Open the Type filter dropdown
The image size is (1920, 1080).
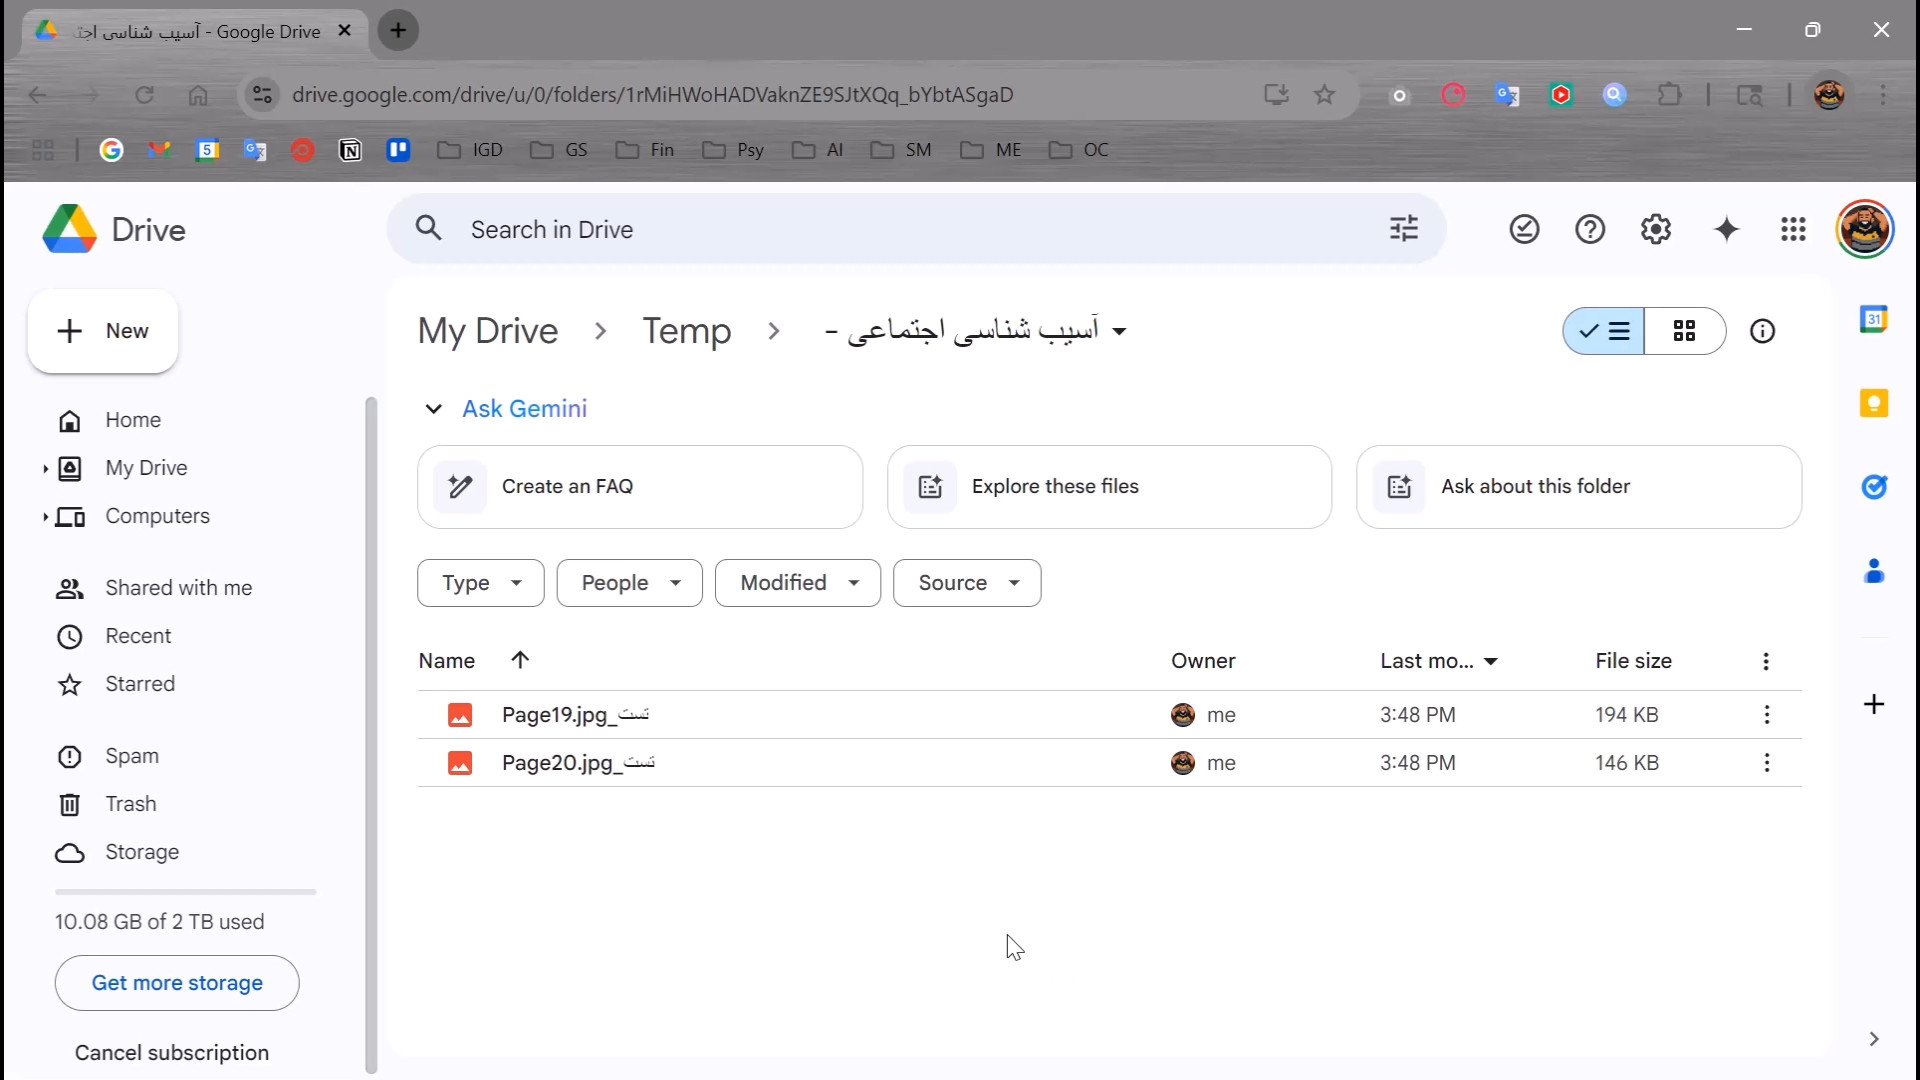coord(481,583)
